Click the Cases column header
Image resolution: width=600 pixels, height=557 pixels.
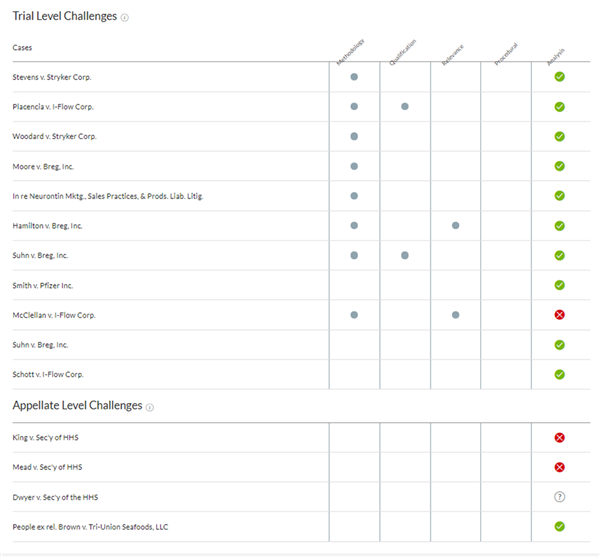tap(22, 48)
